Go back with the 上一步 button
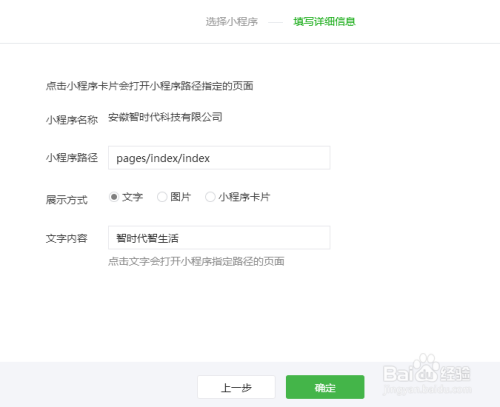 [x=236, y=387]
